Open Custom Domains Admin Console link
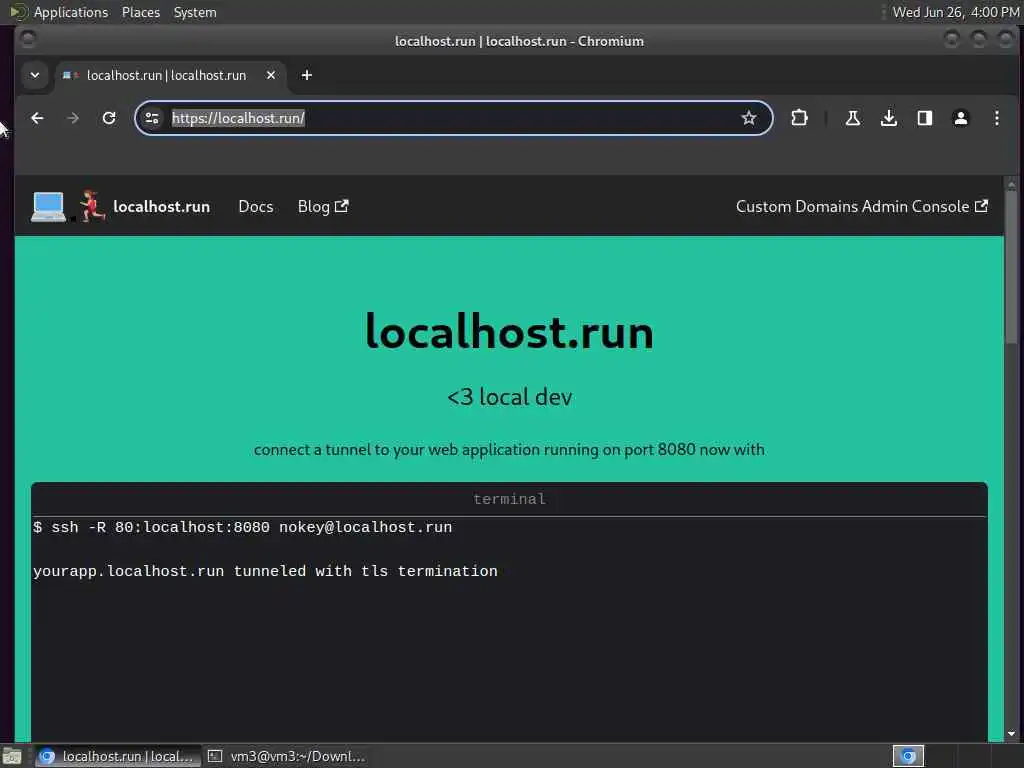The height and width of the screenshot is (768, 1024). [861, 206]
